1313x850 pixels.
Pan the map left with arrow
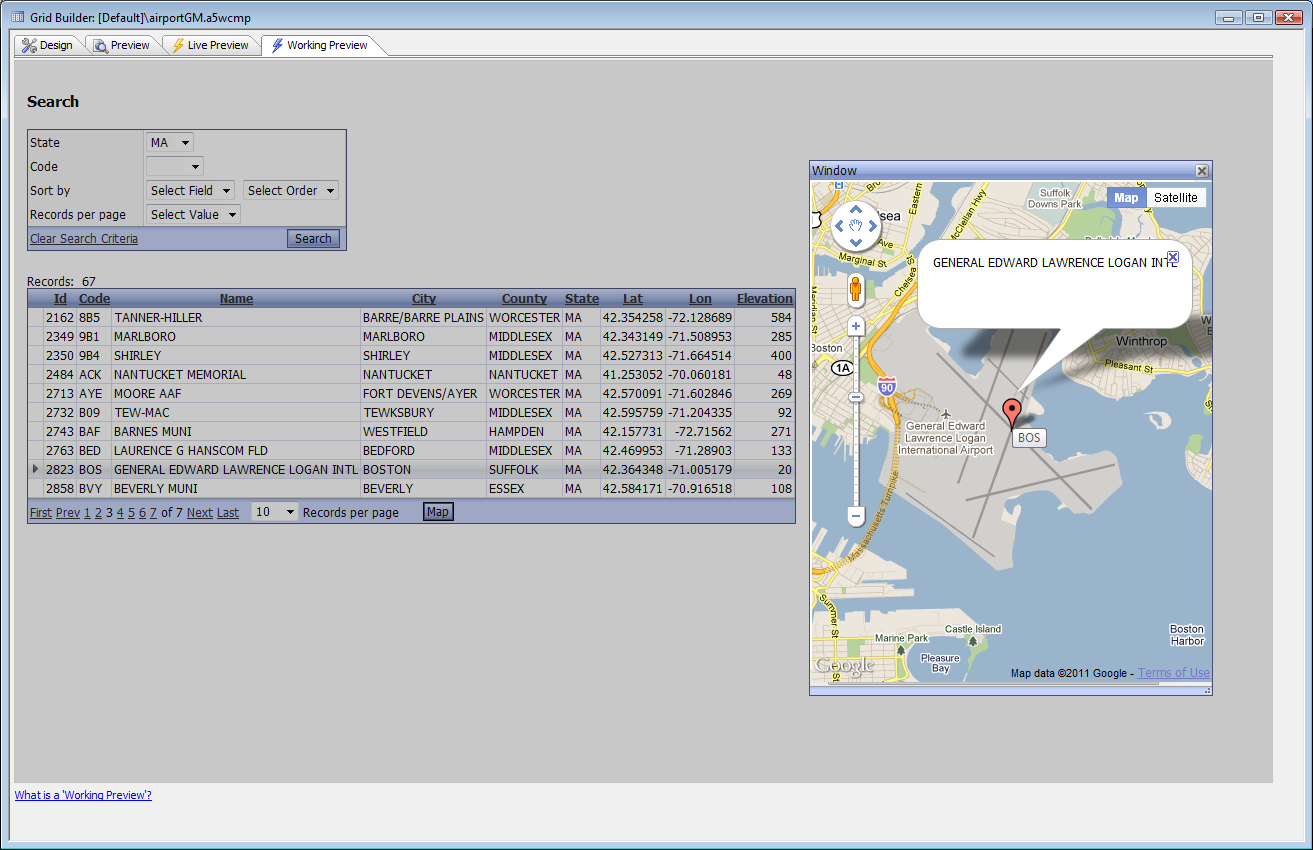(840, 226)
